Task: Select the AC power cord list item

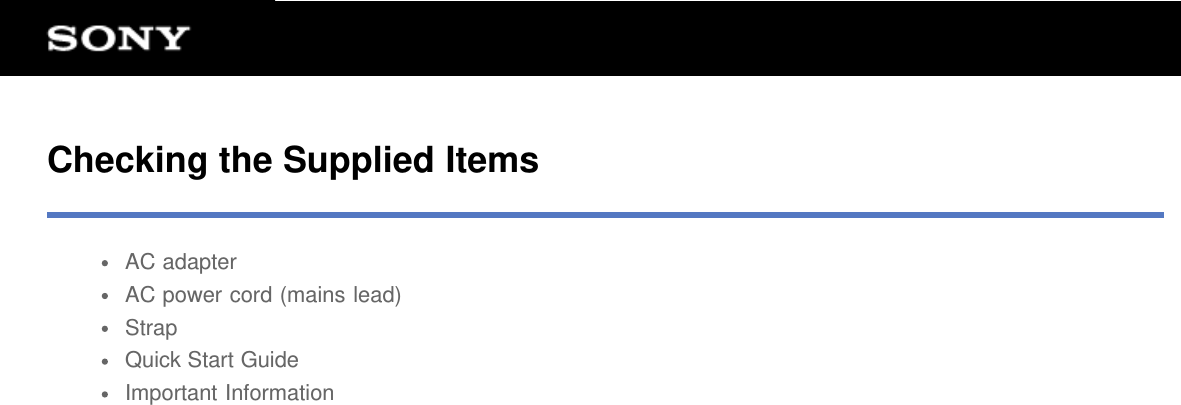Action: 263,295
